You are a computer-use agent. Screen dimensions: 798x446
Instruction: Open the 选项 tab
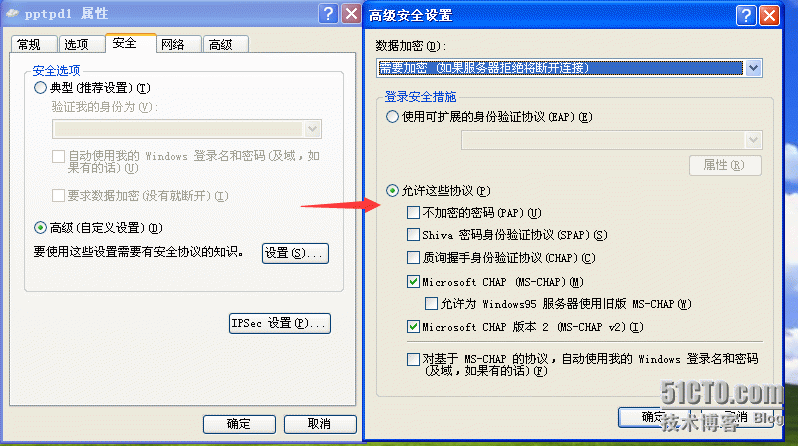[x=77, y=44]
